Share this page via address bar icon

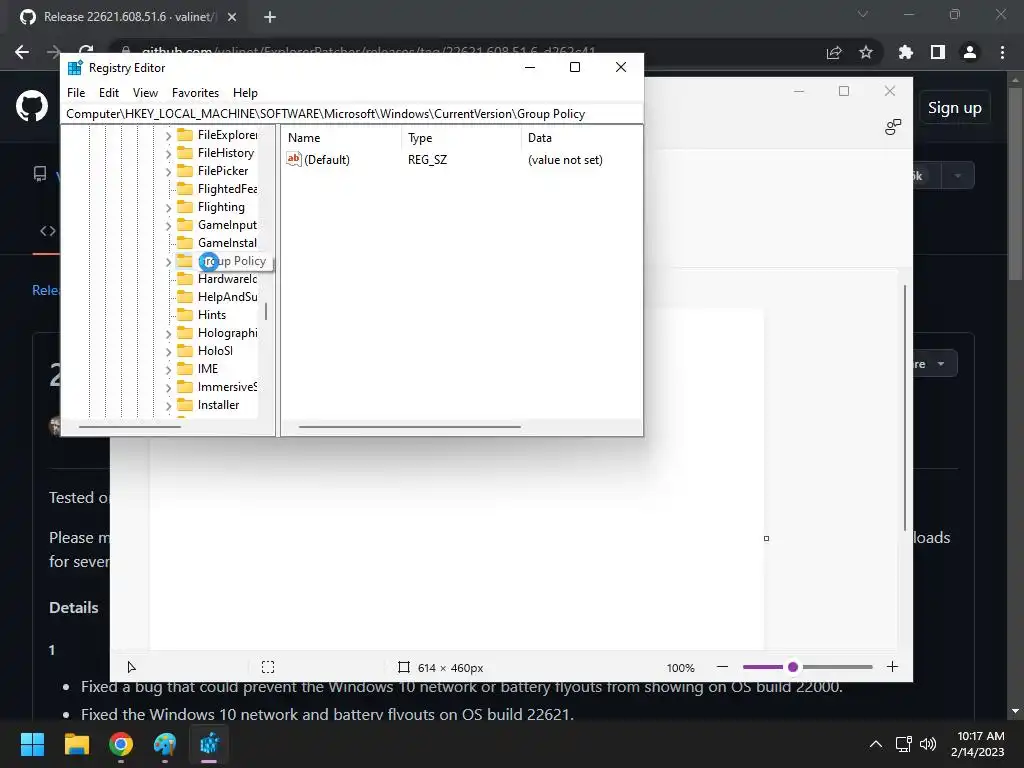(834, 52)
